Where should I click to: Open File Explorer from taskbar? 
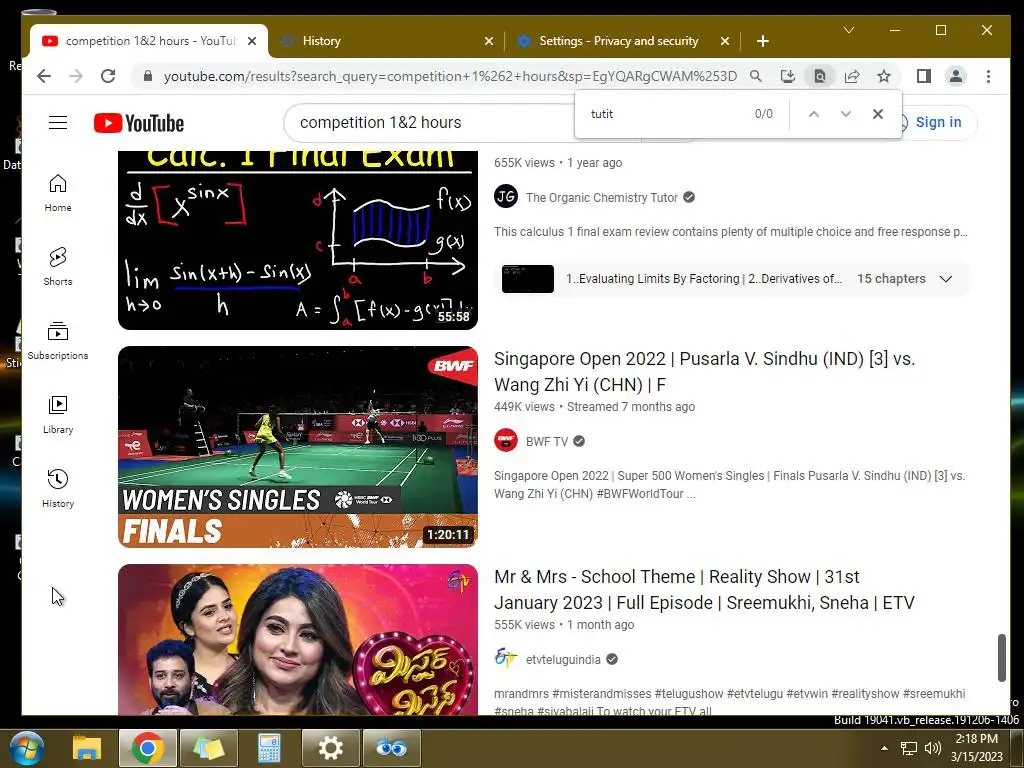click(87, 748)
